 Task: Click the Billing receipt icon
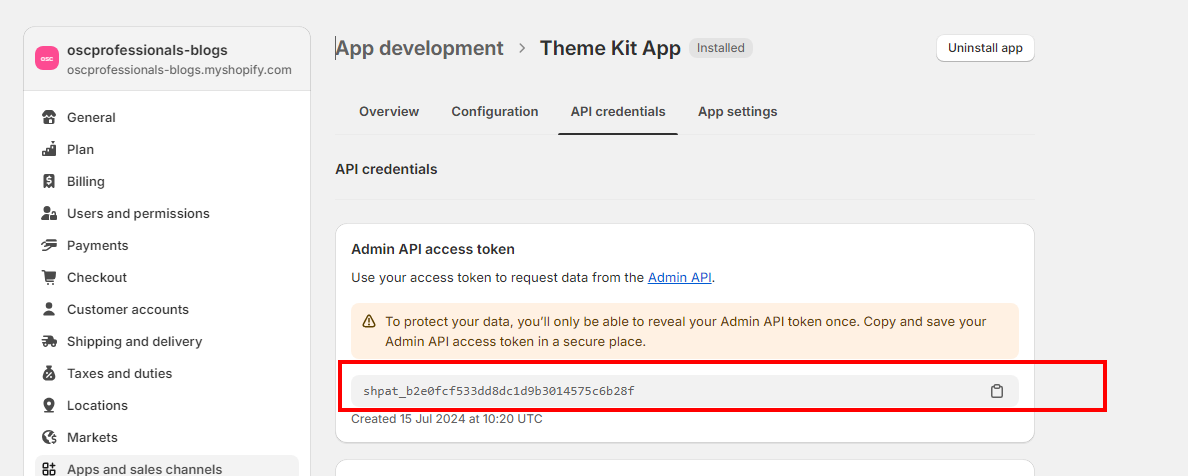(x=49, y=182)
